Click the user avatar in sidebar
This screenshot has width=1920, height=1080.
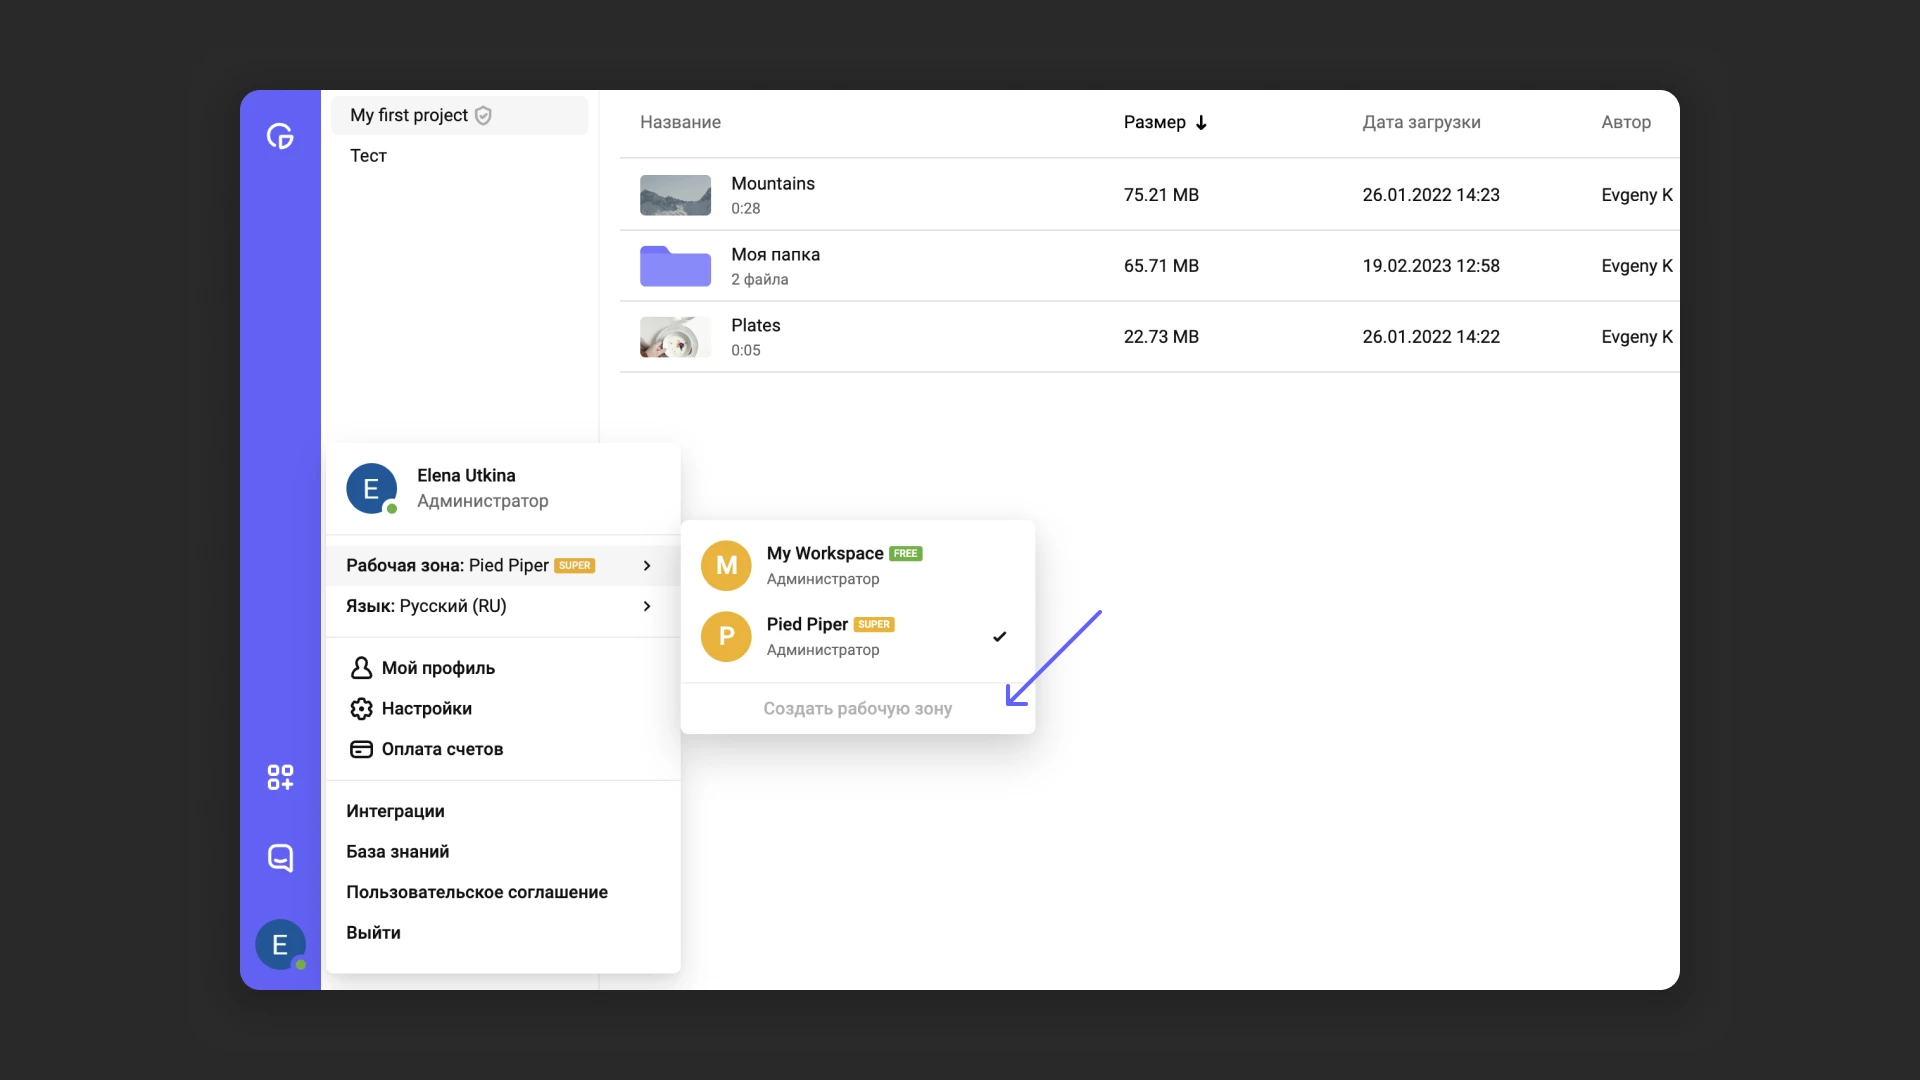280,944
